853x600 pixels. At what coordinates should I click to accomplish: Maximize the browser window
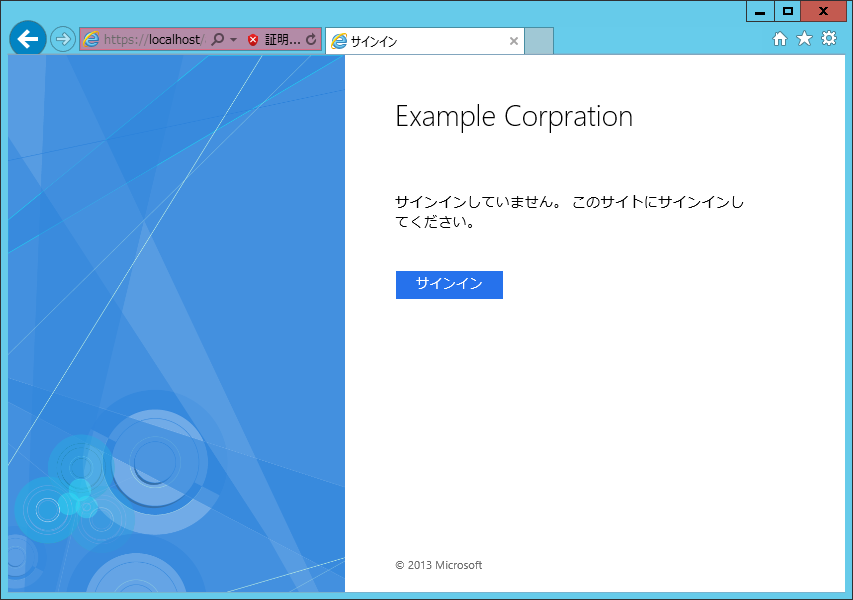point(787,11)
